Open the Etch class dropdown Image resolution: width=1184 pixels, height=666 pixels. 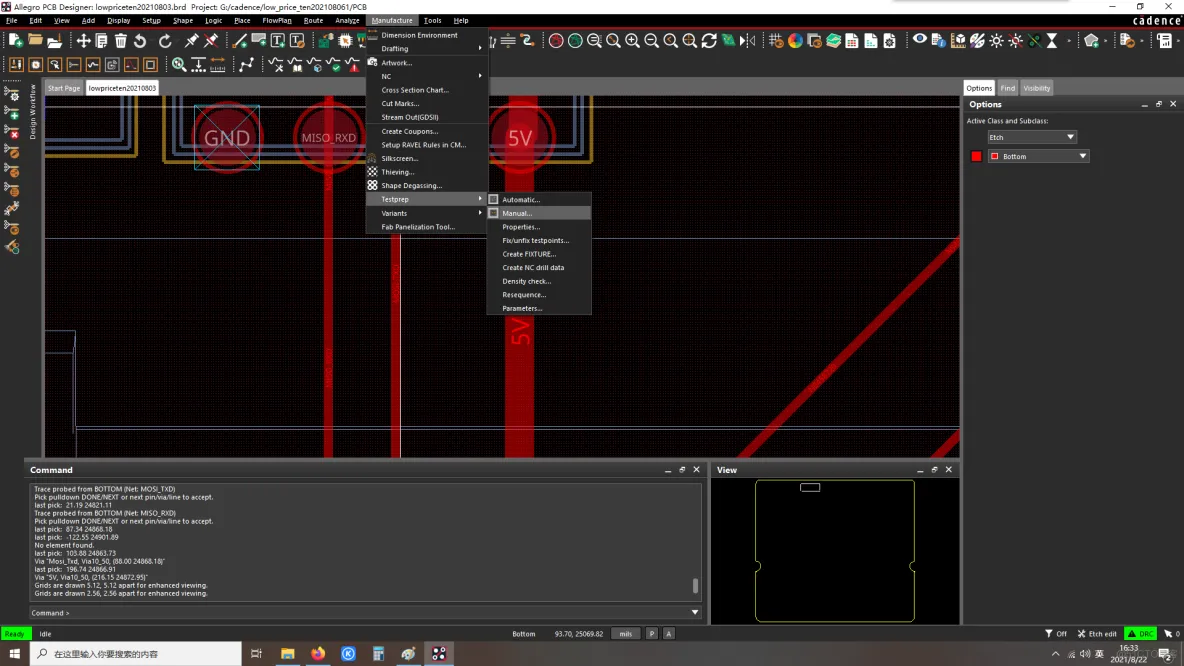pyautogui.click(x=1031, y=137)
